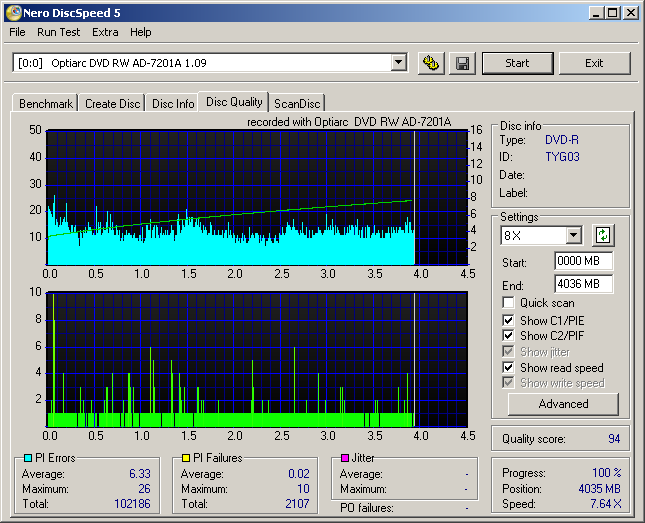Toggle the Show C1/PIE checkbox
Viewport: 645px width, 523px height.
point(509,320)
